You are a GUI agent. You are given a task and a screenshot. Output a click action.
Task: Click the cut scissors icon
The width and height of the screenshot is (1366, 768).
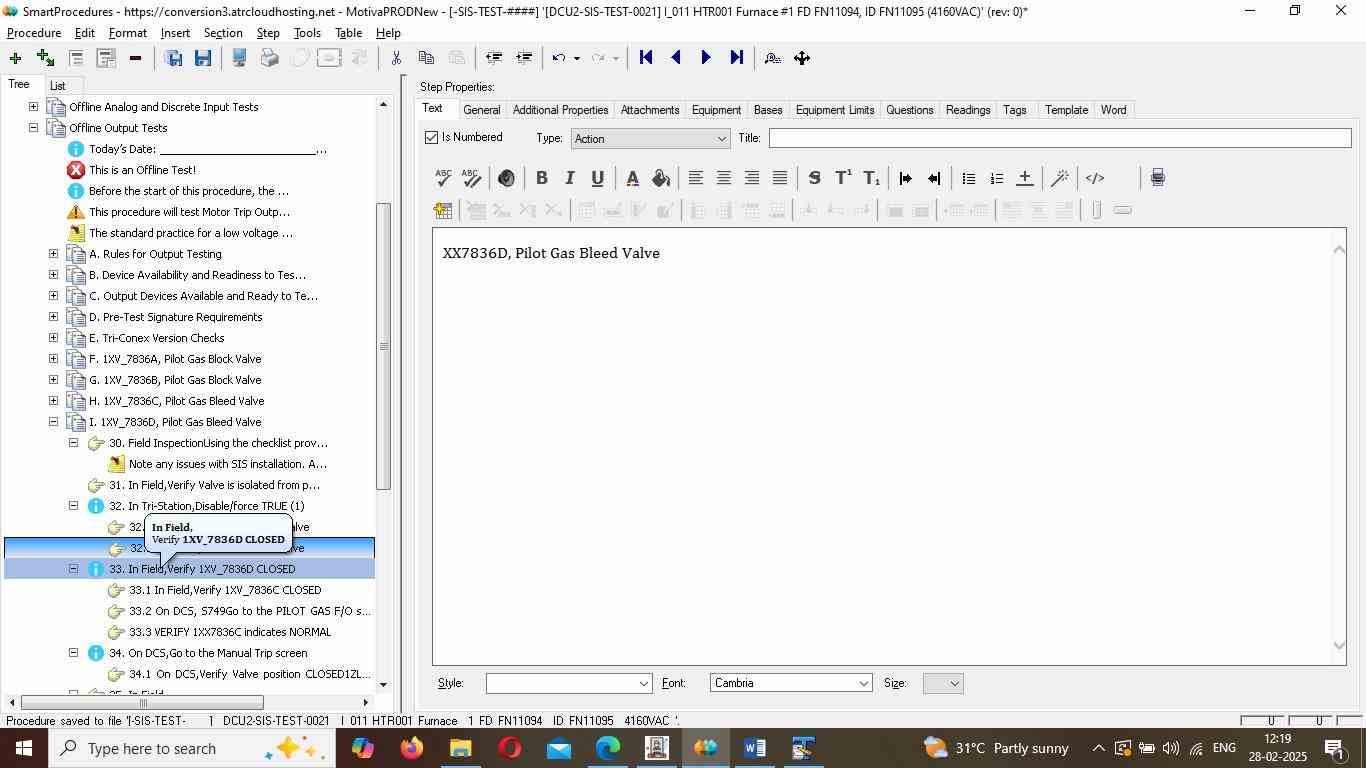tap(396, 58)
